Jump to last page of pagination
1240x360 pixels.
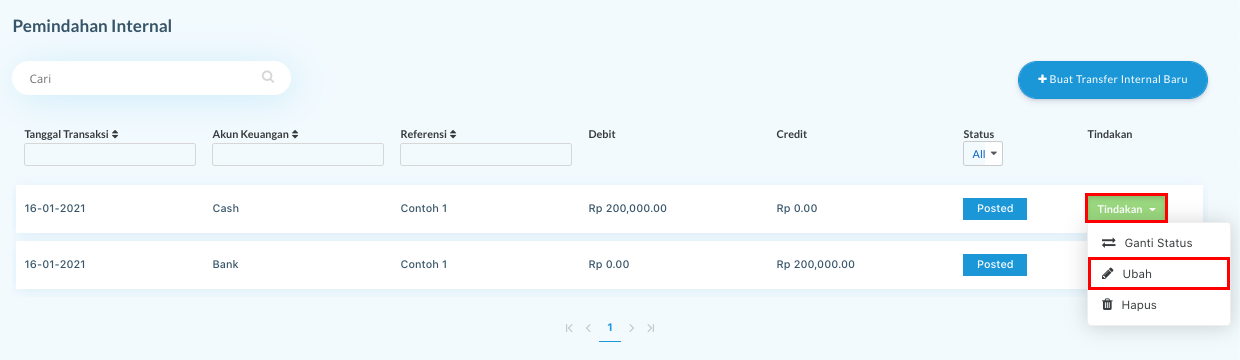[651, 327]
